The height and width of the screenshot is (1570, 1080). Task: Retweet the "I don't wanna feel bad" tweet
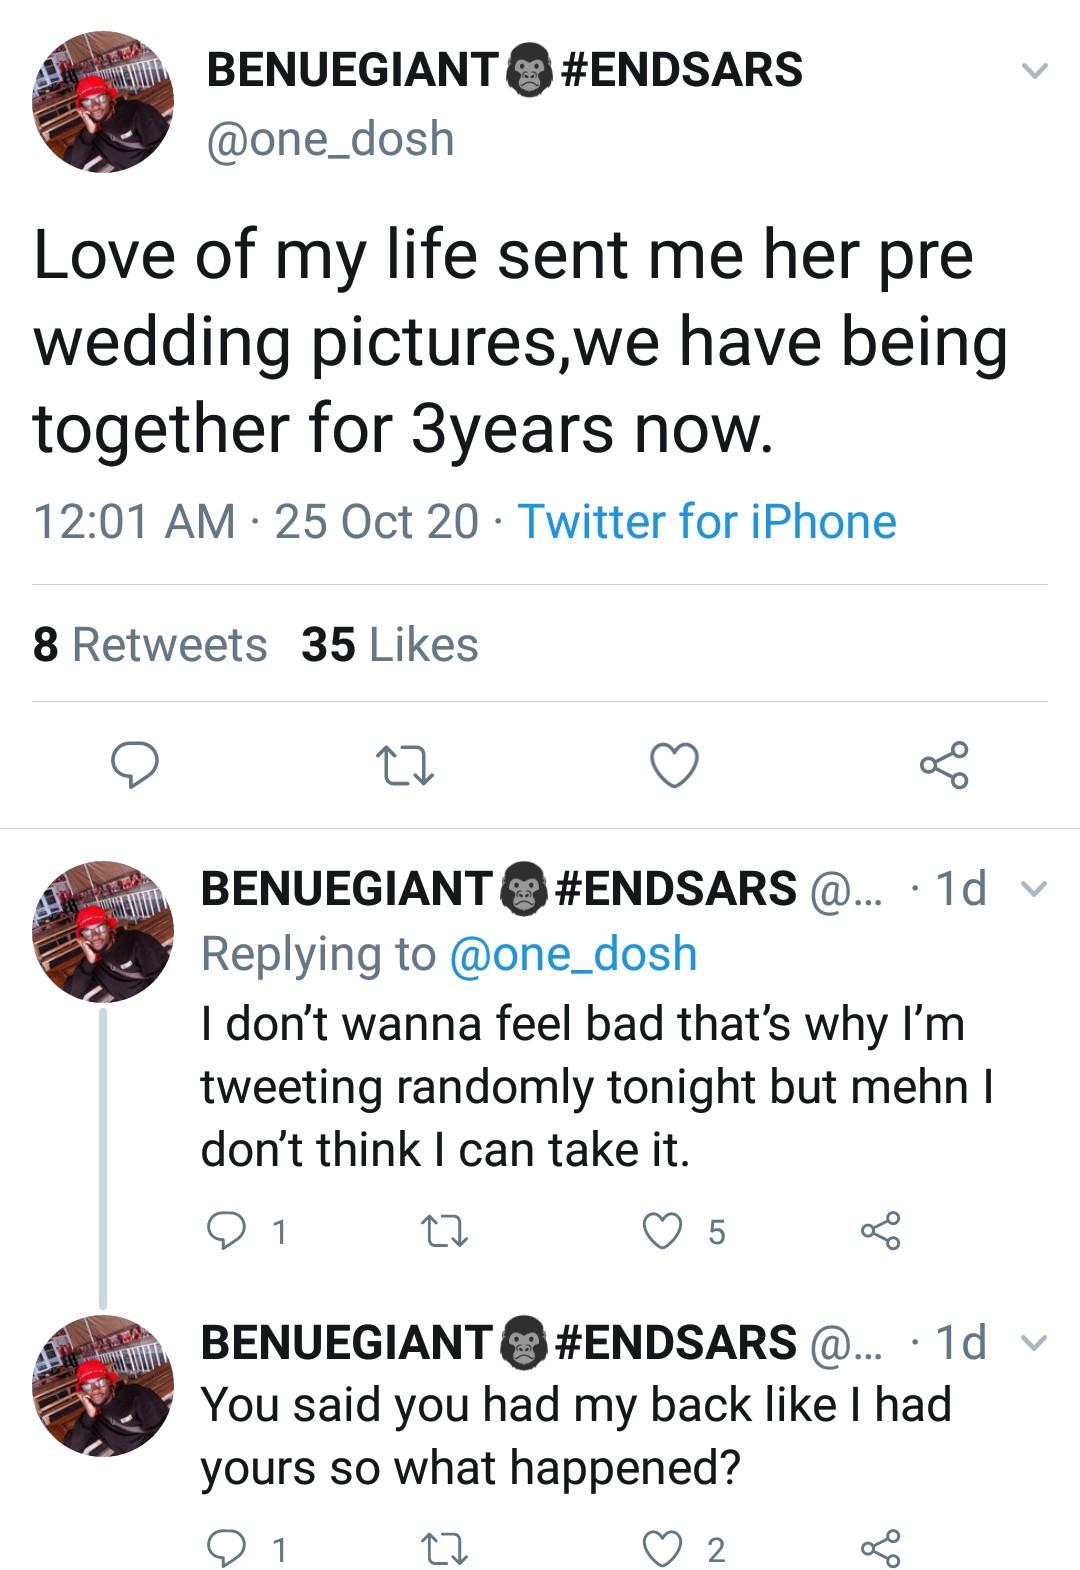(x=445, y=1231)
